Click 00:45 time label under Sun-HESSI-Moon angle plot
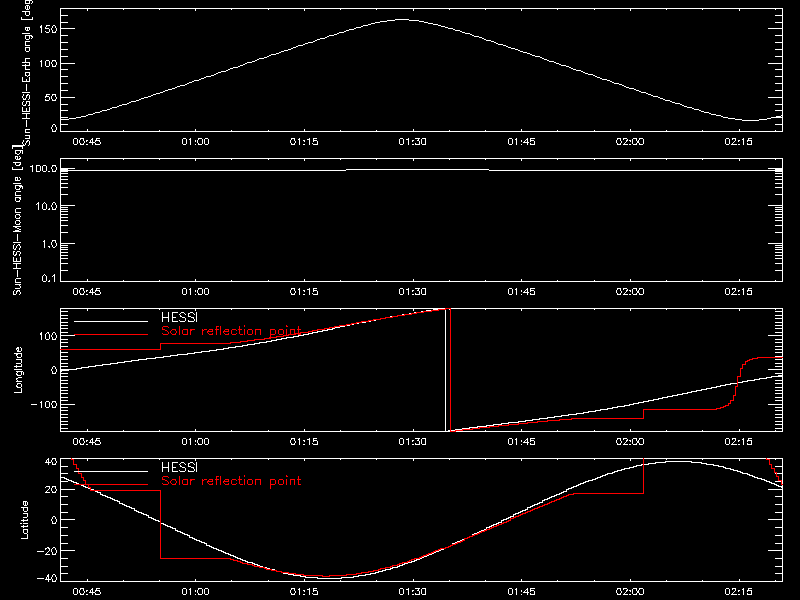 click(x=87, y=291)
